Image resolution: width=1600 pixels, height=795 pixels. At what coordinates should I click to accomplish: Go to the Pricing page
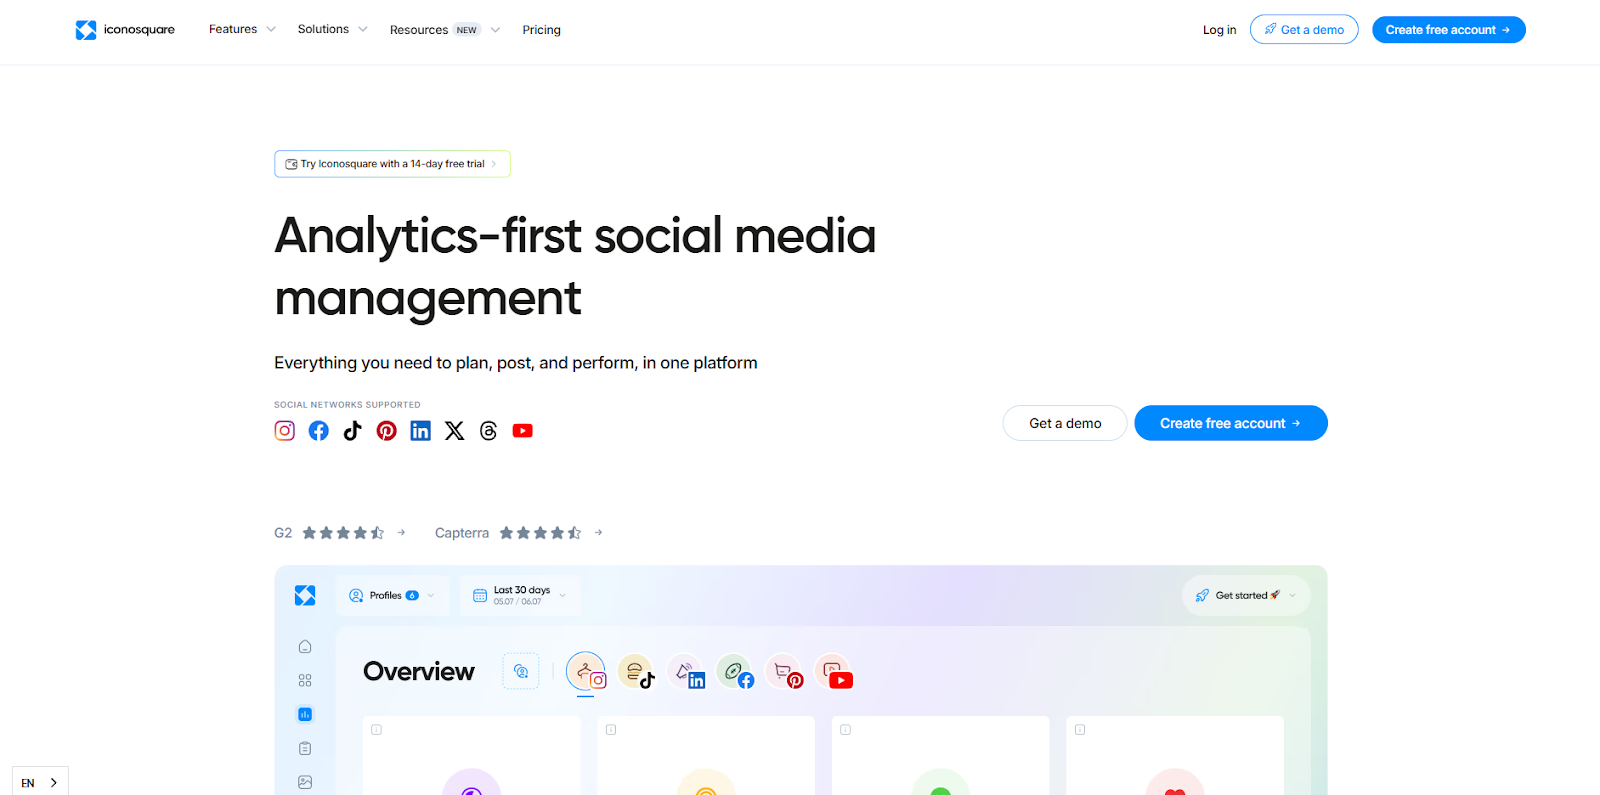pyautogui.click(x=541, y=30)
